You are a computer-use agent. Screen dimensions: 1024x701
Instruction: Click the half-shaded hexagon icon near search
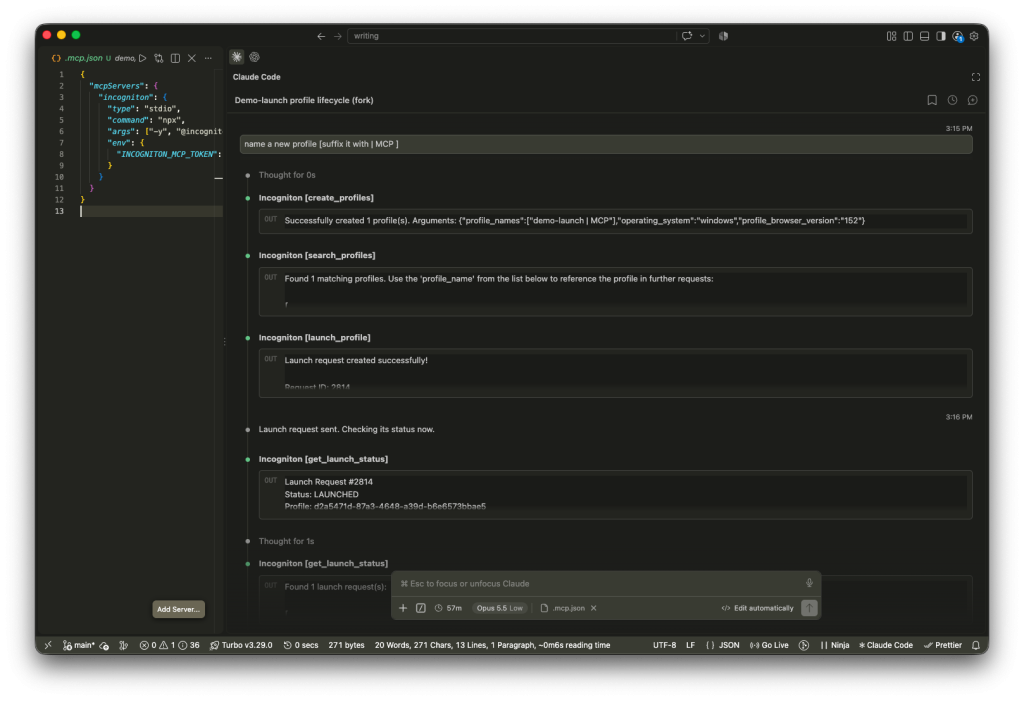(x=724, y=36)
